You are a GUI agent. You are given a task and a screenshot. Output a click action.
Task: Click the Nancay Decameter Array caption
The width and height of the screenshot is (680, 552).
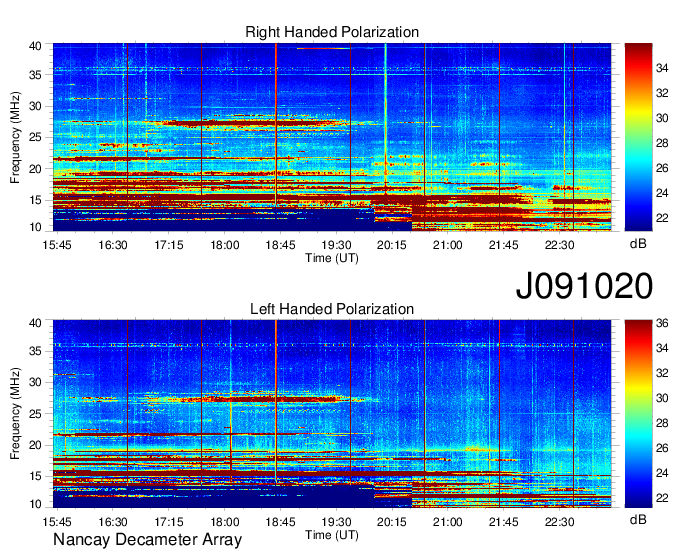147,540
